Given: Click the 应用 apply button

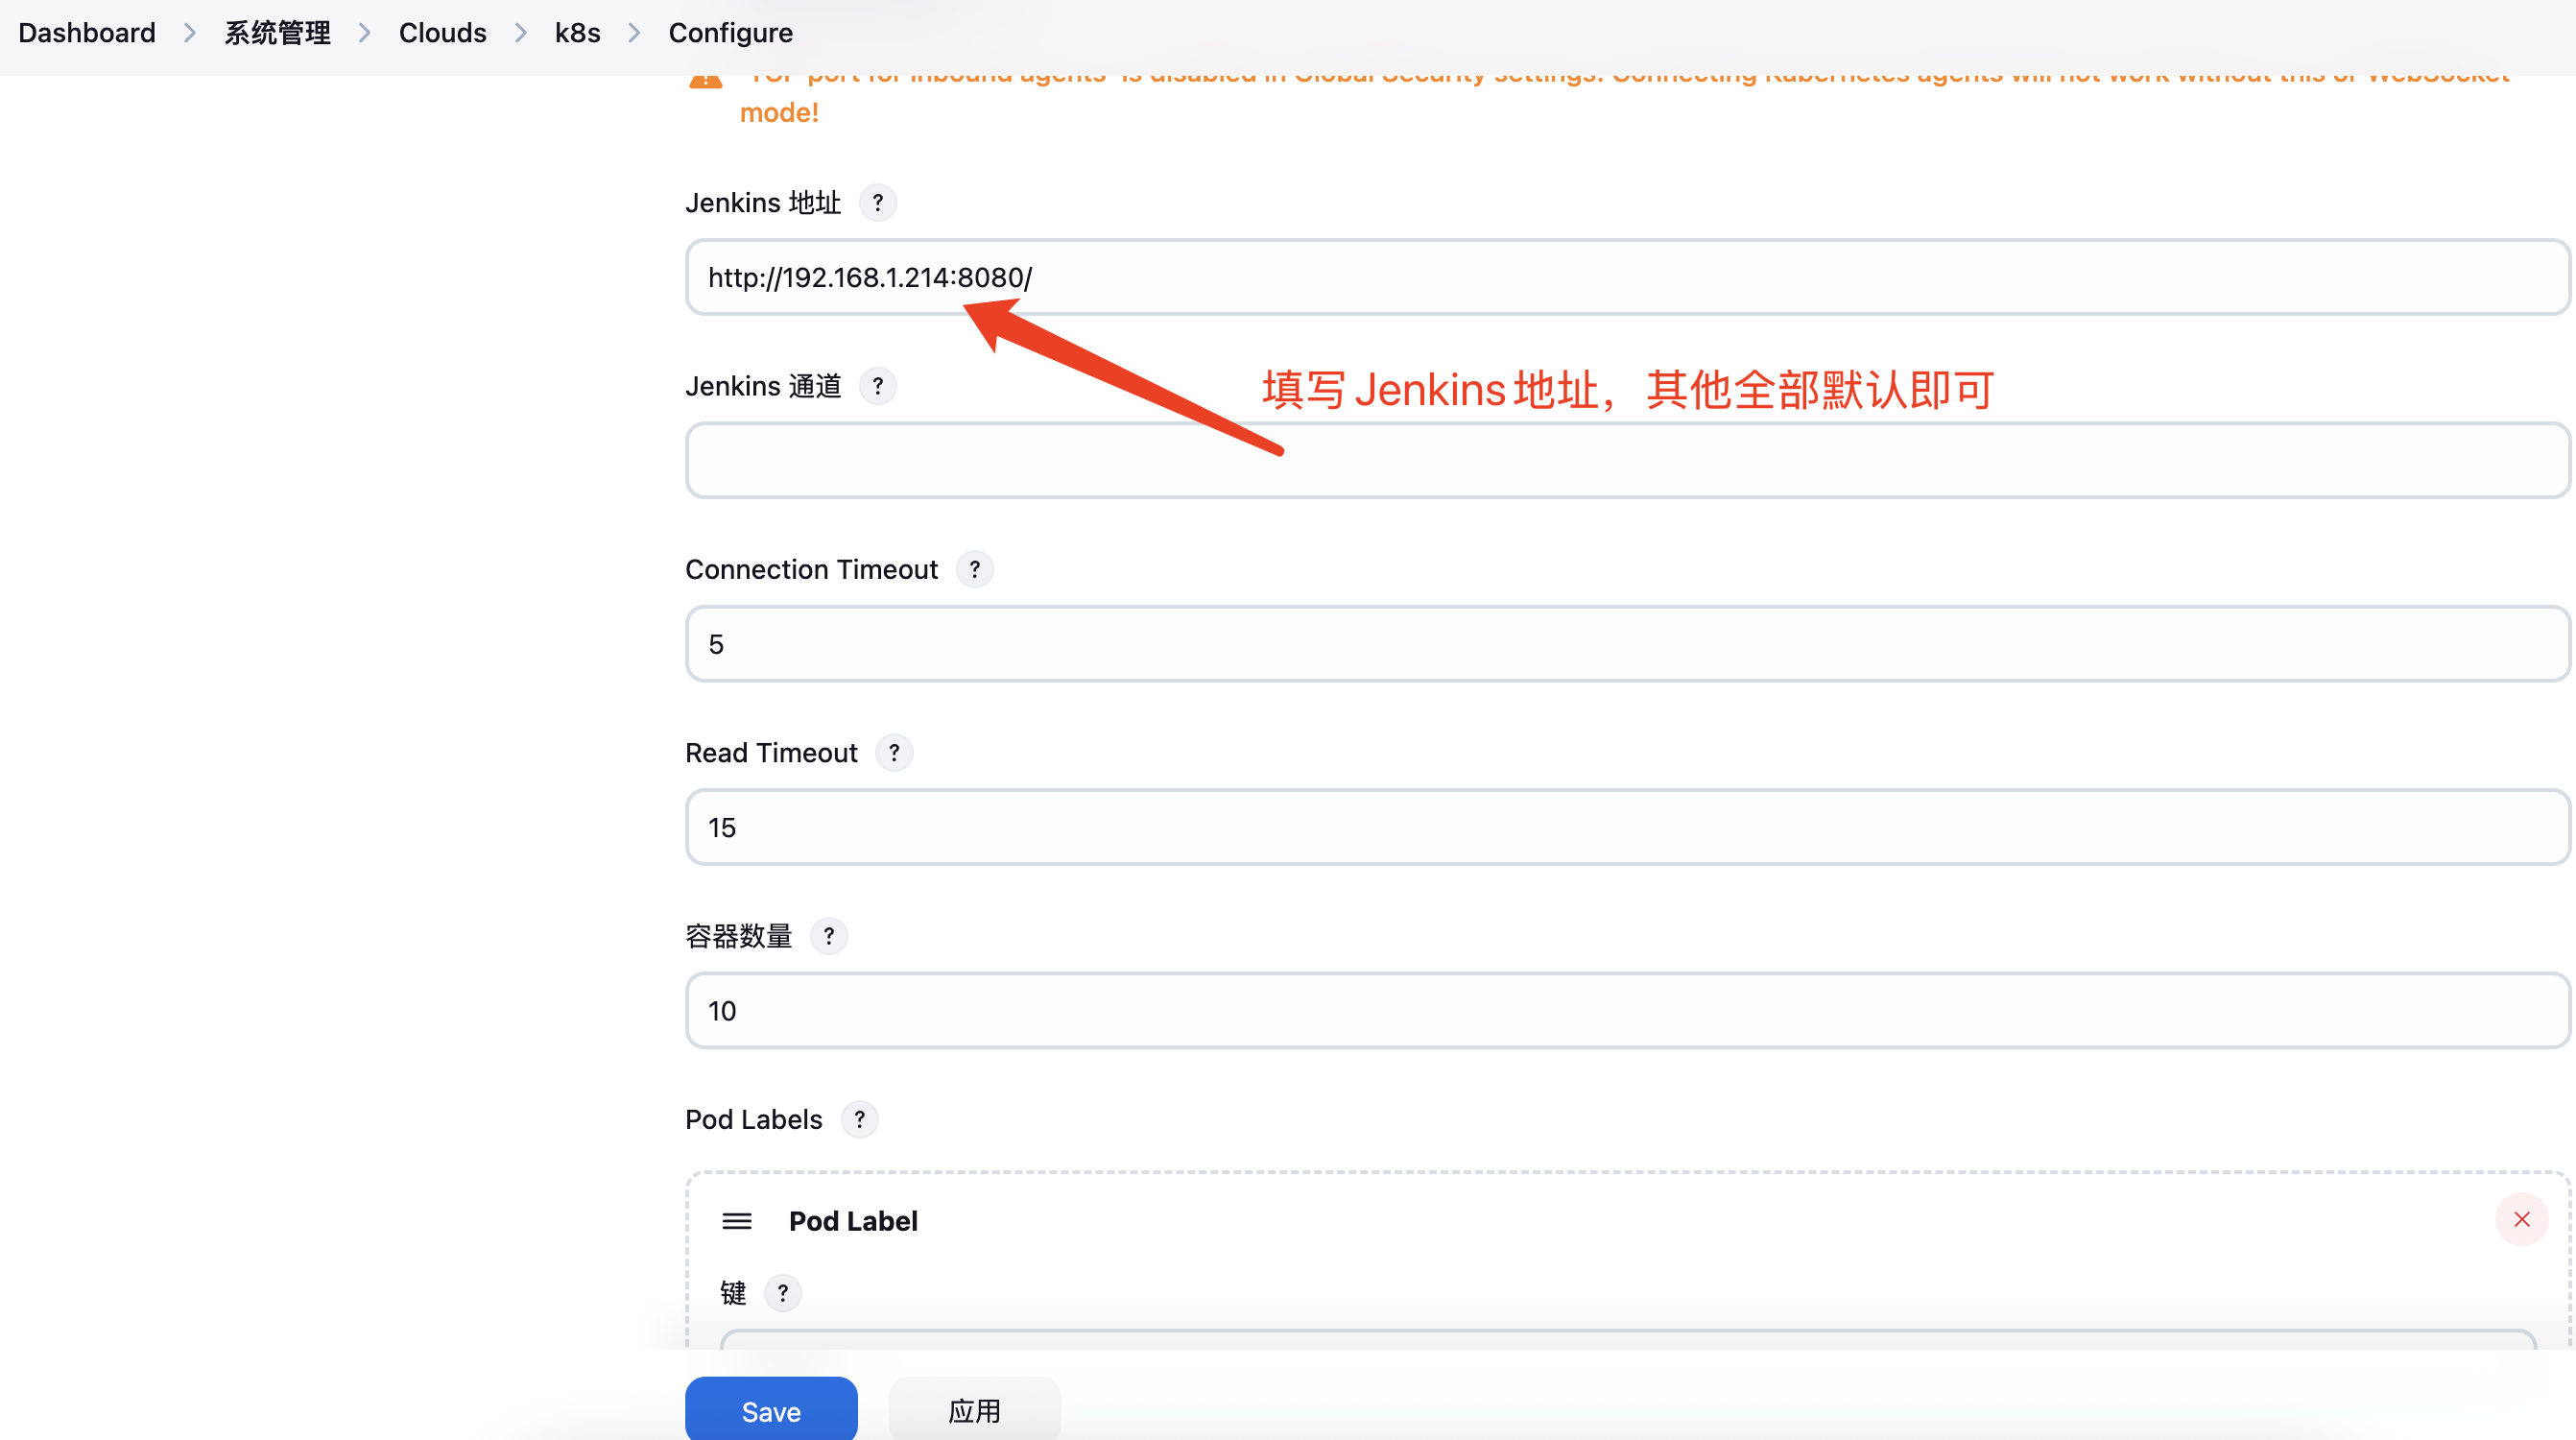Looking at the screenshot, I should pyautogui.click(x=974, y=1410).
